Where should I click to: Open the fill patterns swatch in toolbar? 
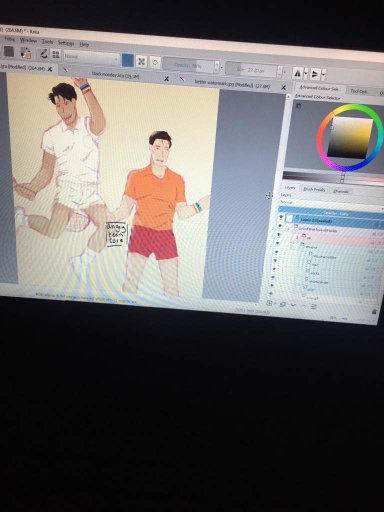click(26, 53)
